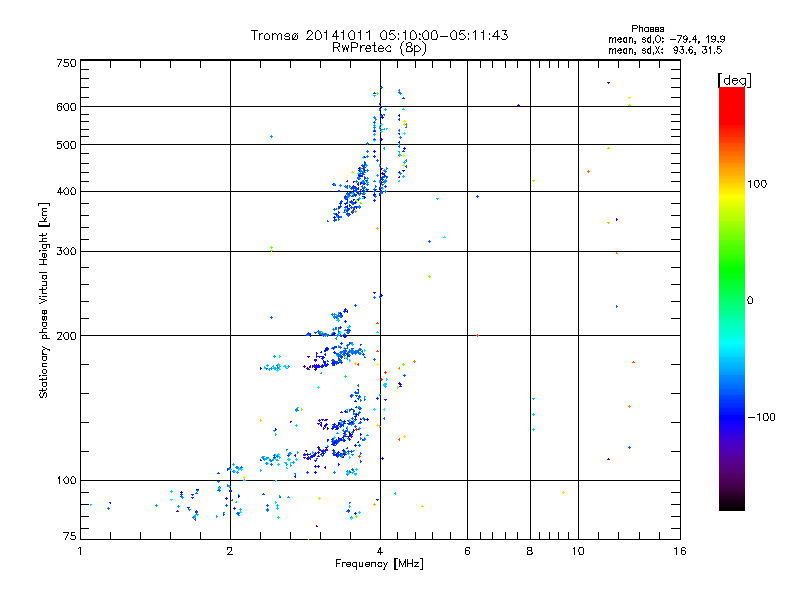Click the 'mean, sd,O: -79.4, 19.9' line
800x600 pixels.
point(666,39)
